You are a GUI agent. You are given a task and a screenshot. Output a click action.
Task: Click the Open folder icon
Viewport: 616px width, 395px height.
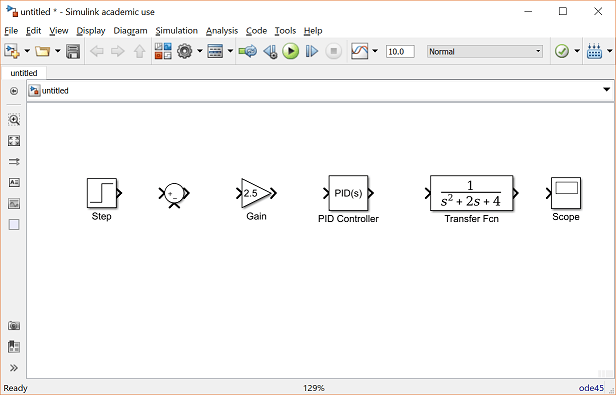(42, 51)
